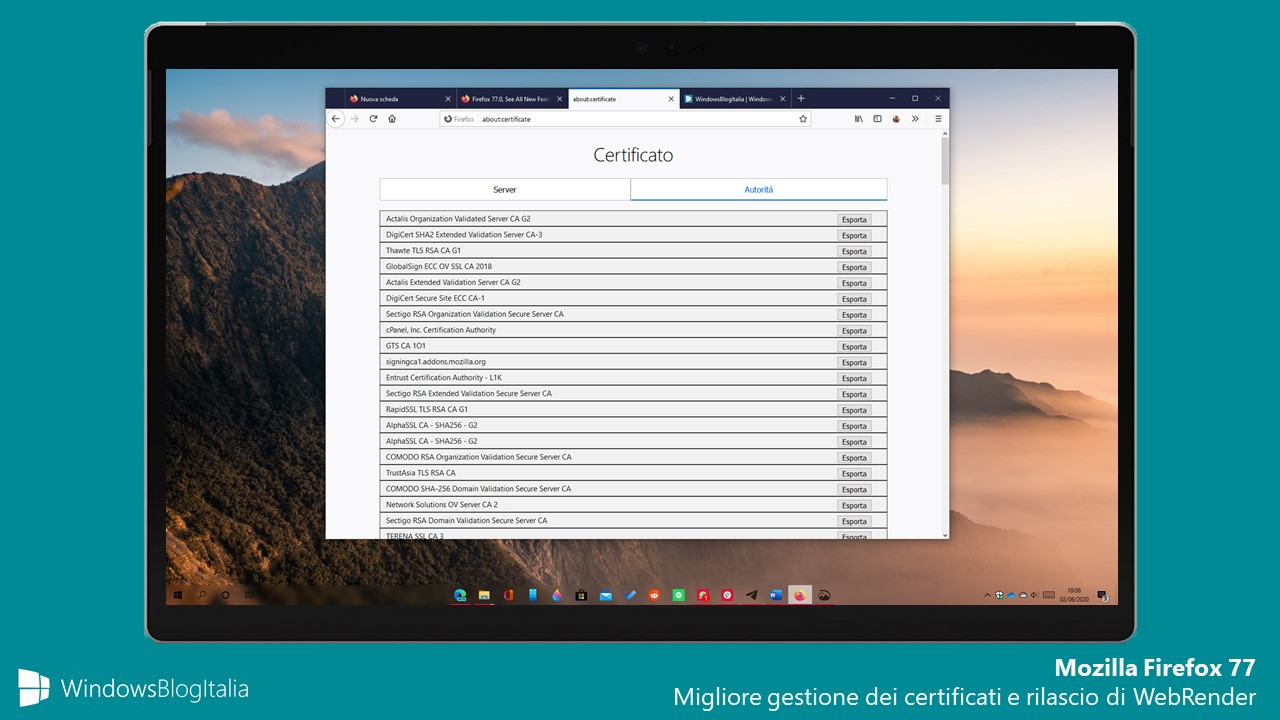The width and height of the screenshot is (1280, 720).
Task: Switch to the Firefox 77.0 release notes tab
Action: 512,99
